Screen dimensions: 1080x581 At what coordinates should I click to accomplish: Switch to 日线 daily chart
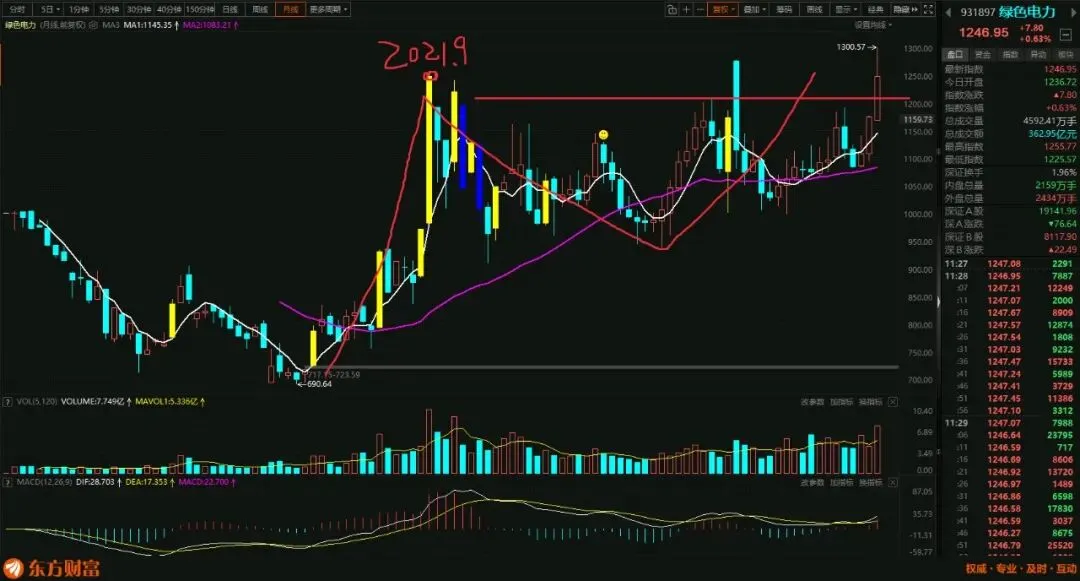(230, 10)
